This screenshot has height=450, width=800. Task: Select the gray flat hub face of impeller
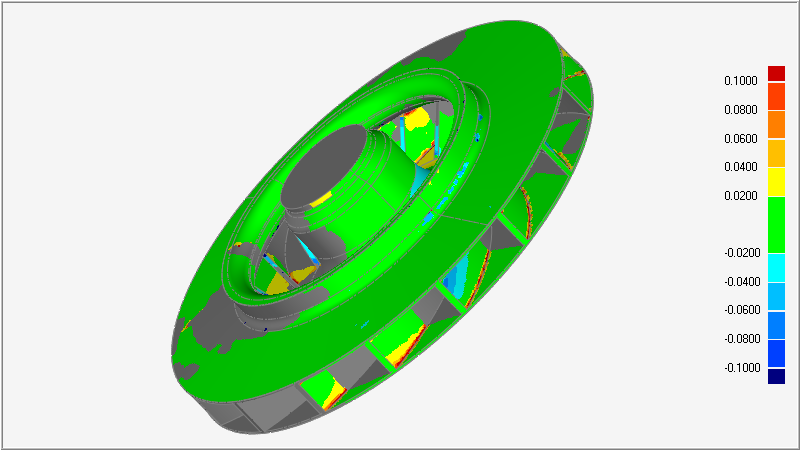pyautogui.click(x=322, y=166)
